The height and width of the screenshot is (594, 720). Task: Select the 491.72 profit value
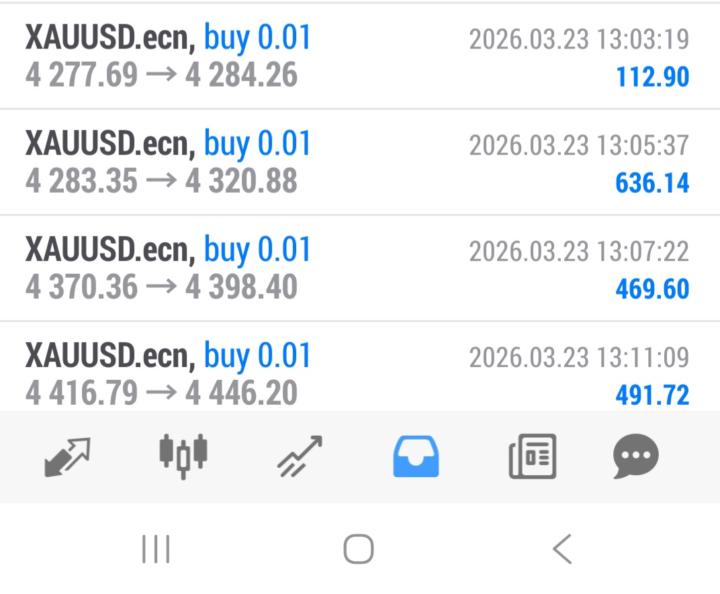coord(652,395)
